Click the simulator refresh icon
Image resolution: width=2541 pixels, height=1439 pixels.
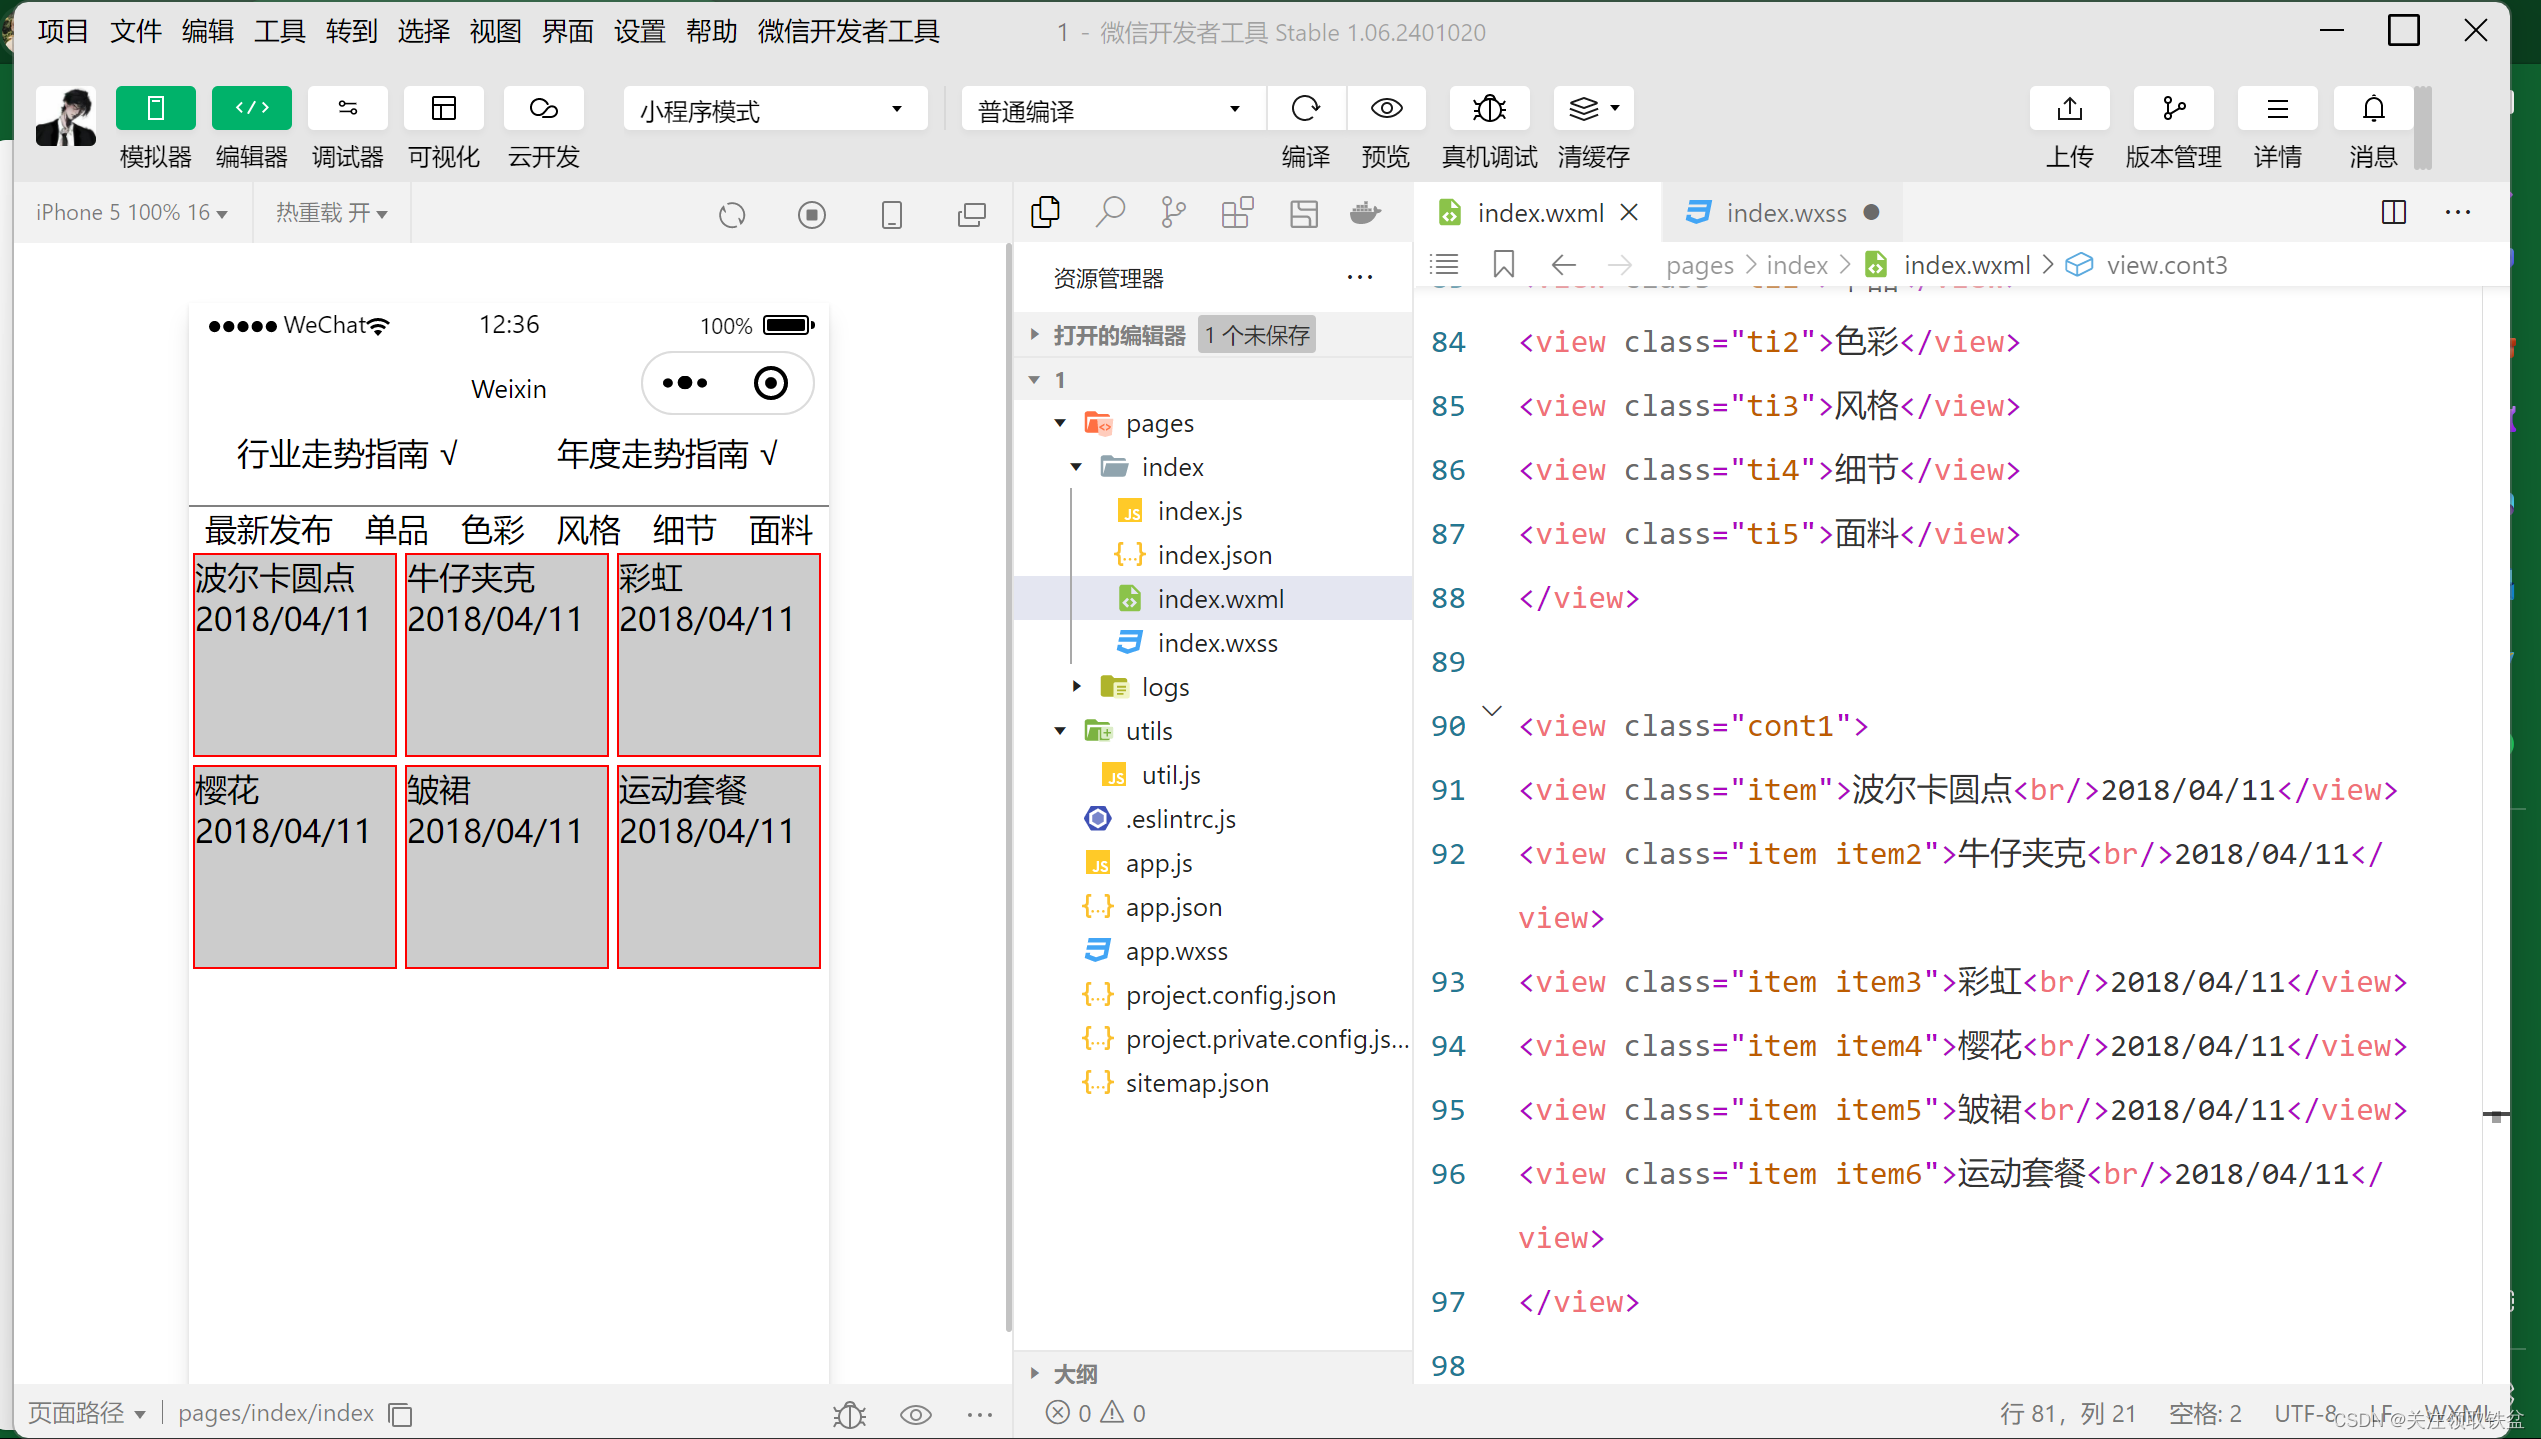click(732, 214)
